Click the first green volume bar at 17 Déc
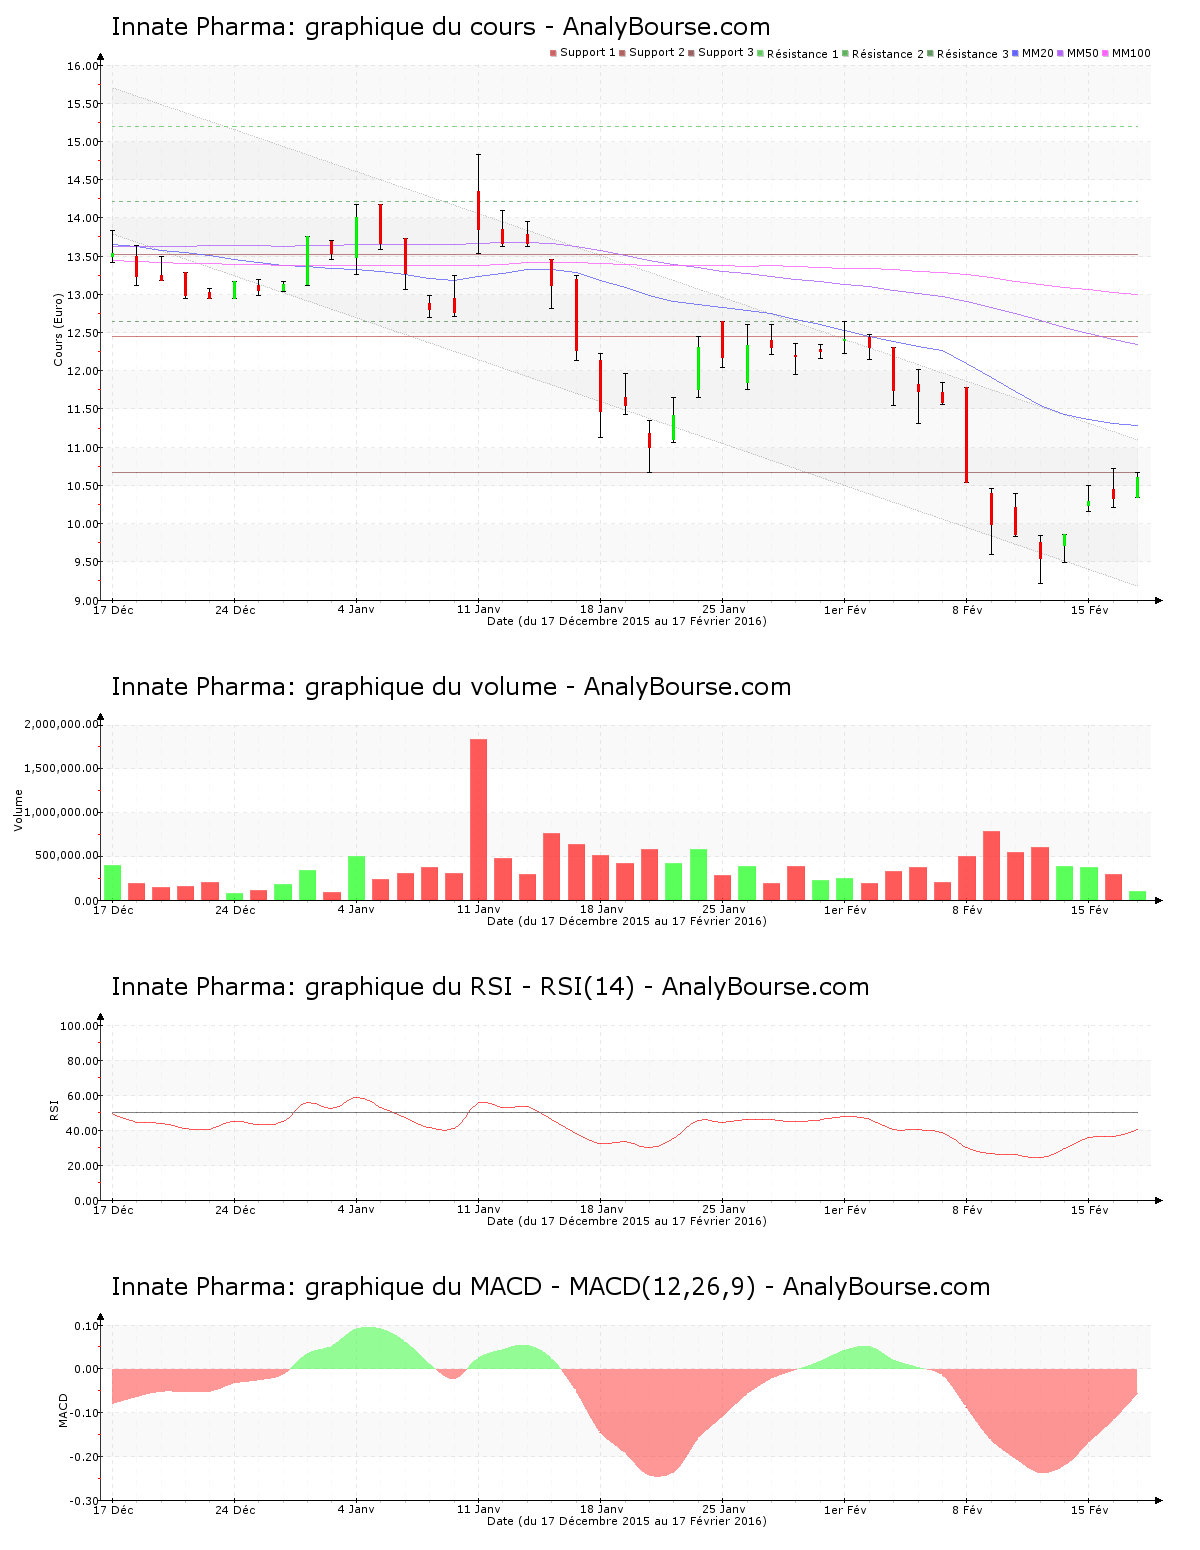The width and height of the screenshot is (1200, 1550). pos(112,883)
